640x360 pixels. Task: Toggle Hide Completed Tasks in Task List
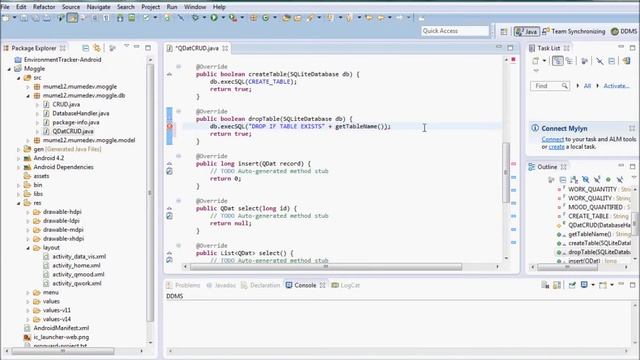600,61
